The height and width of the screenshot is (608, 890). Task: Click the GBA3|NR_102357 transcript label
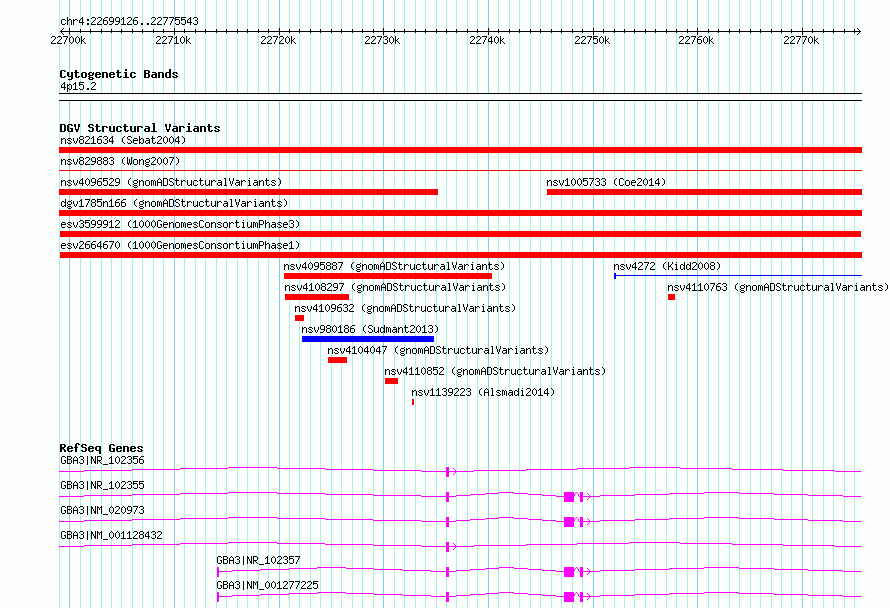tap(258, 560)
